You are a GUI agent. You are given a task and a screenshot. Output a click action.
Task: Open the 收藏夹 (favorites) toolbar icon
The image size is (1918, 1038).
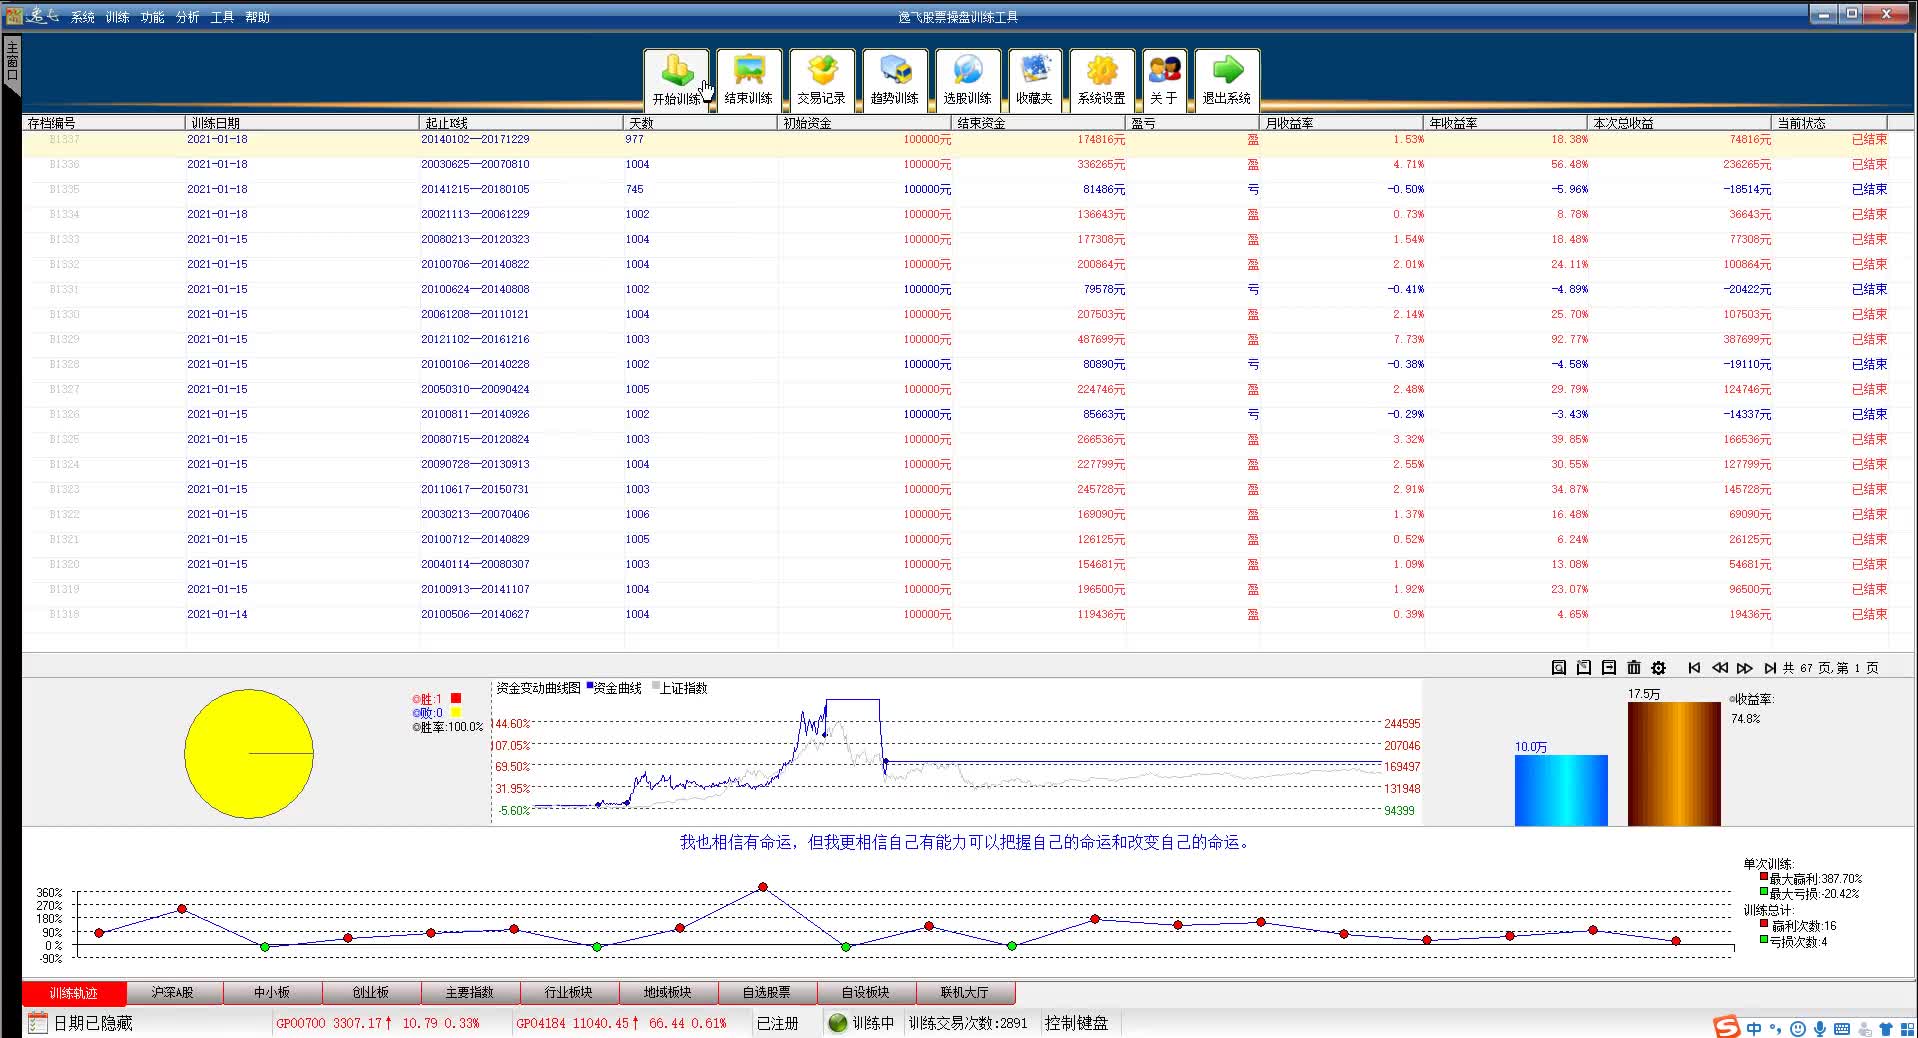(1034, 79)
